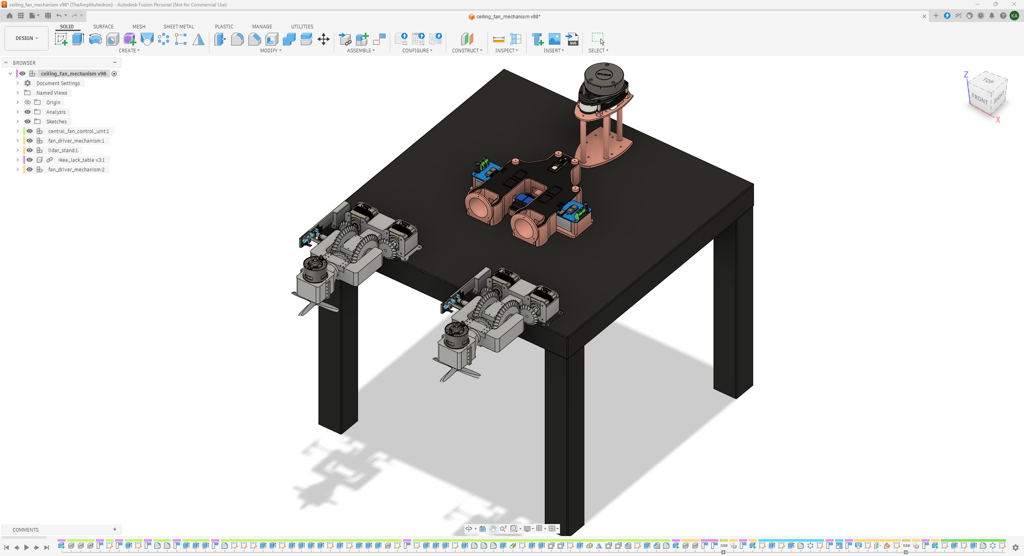Select the Chamfer tool
Image resolution: width=1024 pixels, height=556 pixels.
255,39
